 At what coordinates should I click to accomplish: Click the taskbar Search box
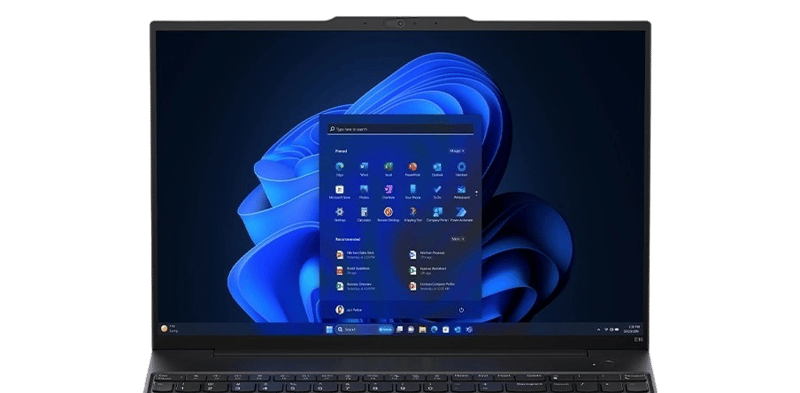365,330
